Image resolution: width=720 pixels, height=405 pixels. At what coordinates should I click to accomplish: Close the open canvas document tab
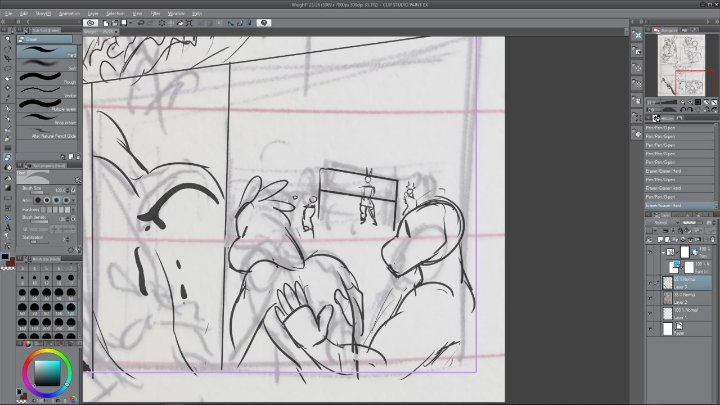pos(116,32)
